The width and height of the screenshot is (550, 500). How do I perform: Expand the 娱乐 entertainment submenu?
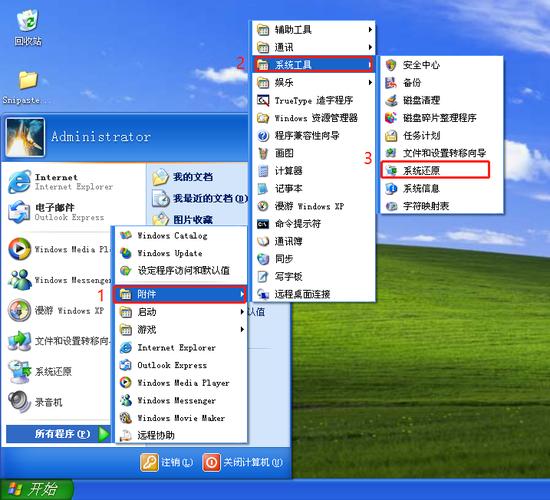coord(313,83)
